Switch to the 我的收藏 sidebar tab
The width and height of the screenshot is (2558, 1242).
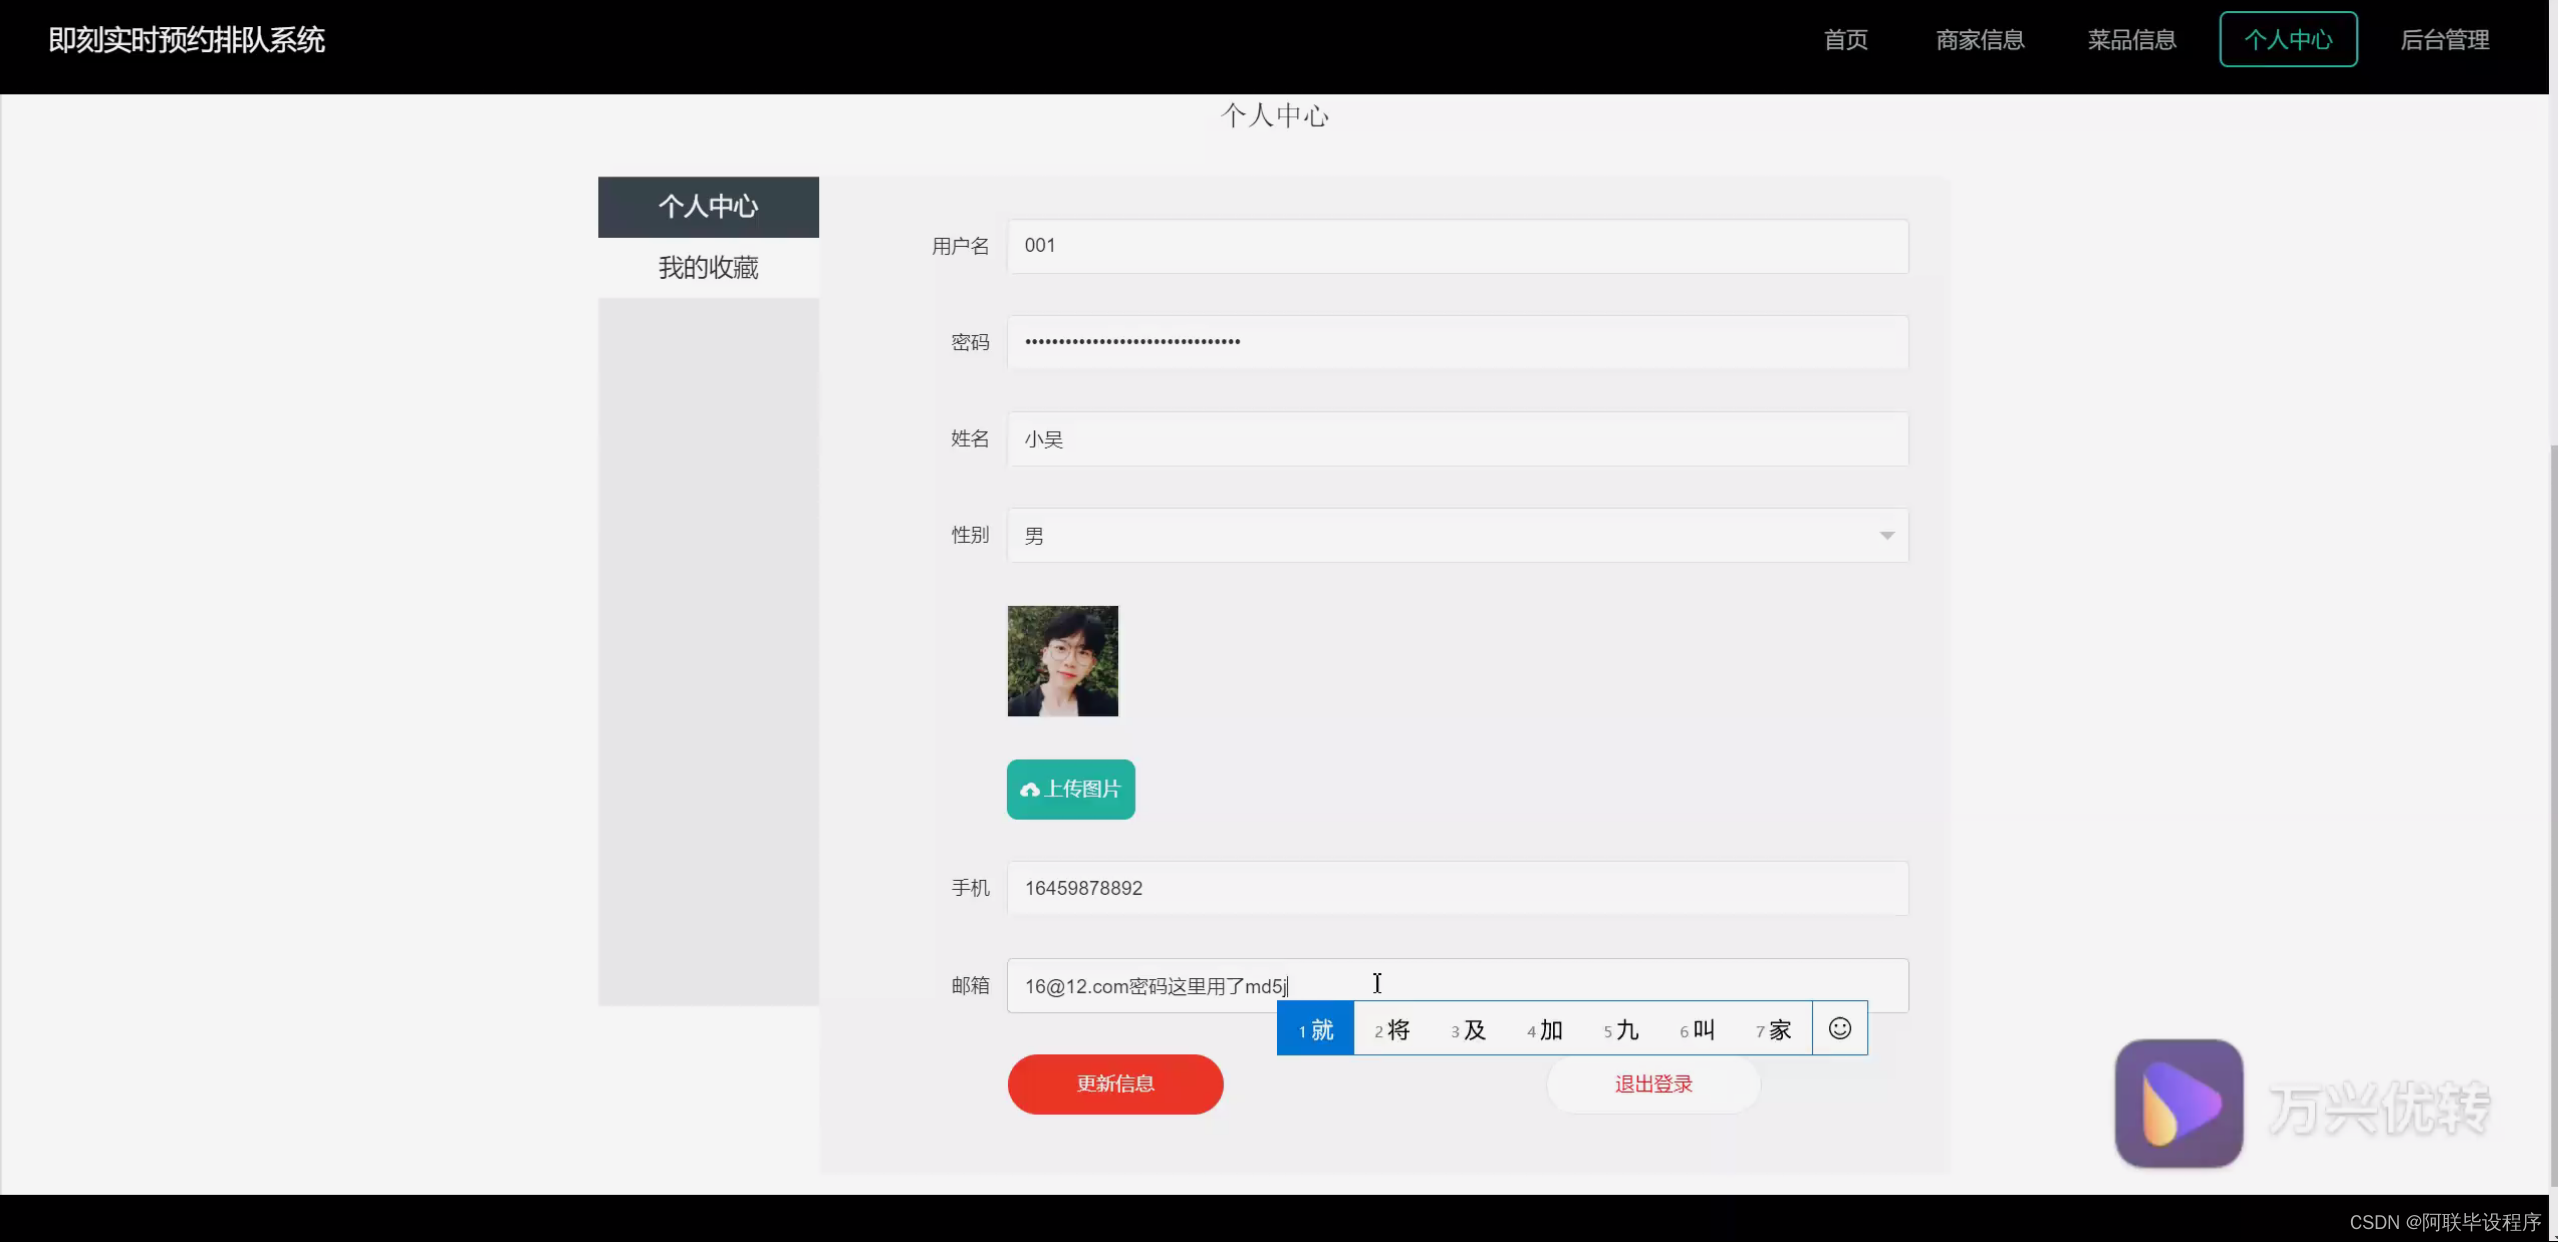[708, 267]
